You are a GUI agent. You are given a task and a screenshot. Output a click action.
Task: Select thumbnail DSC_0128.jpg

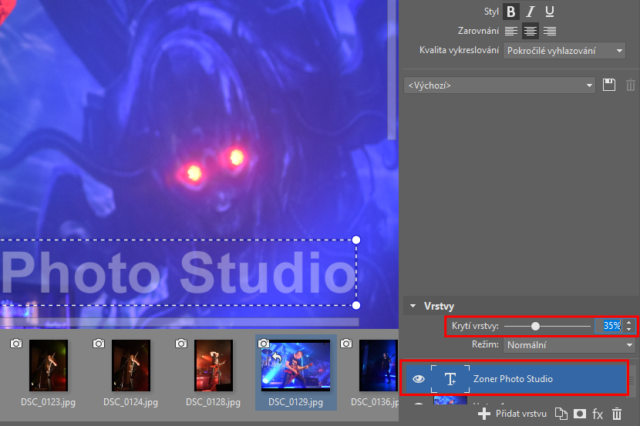213,366
